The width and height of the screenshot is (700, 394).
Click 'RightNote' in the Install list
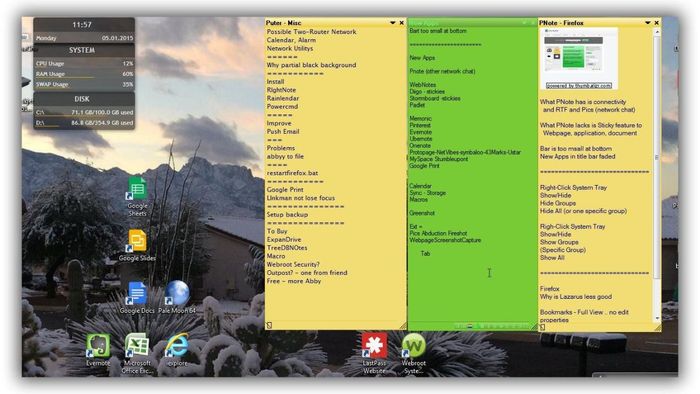tap(281, 90)
